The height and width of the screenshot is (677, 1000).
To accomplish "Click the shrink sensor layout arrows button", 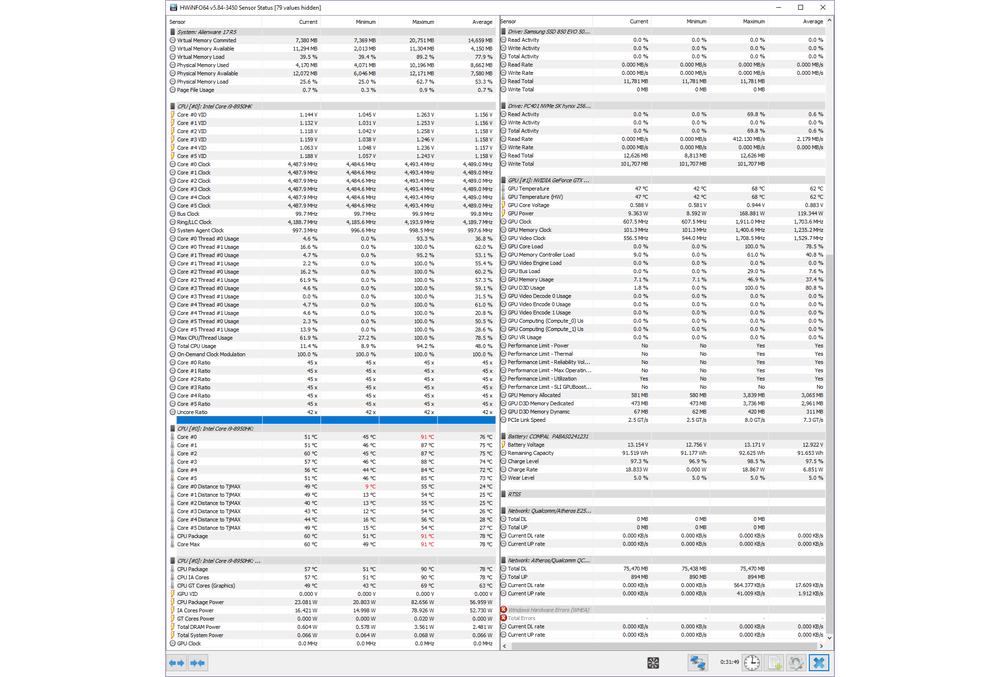I will pyautogui.click(x=198, y=663).
